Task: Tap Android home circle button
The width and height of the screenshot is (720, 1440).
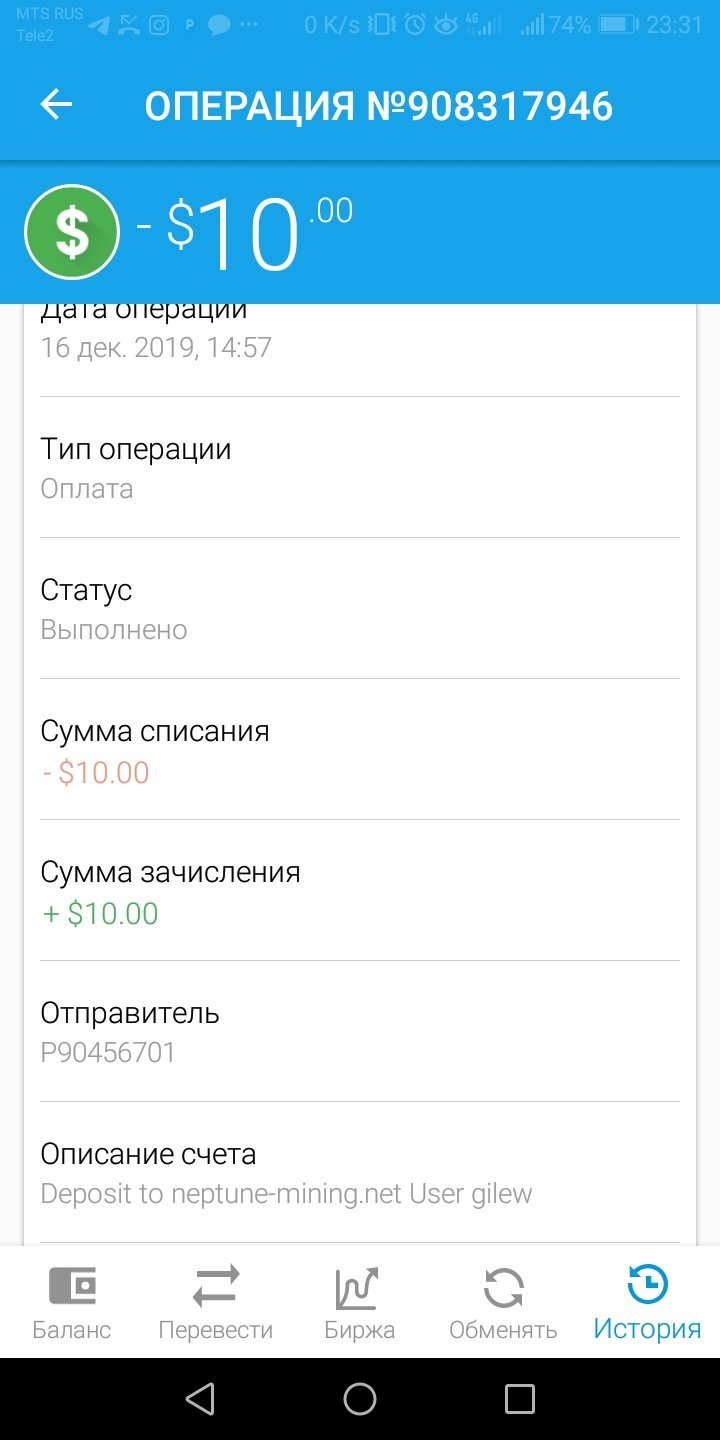Action: [360, 1399]
